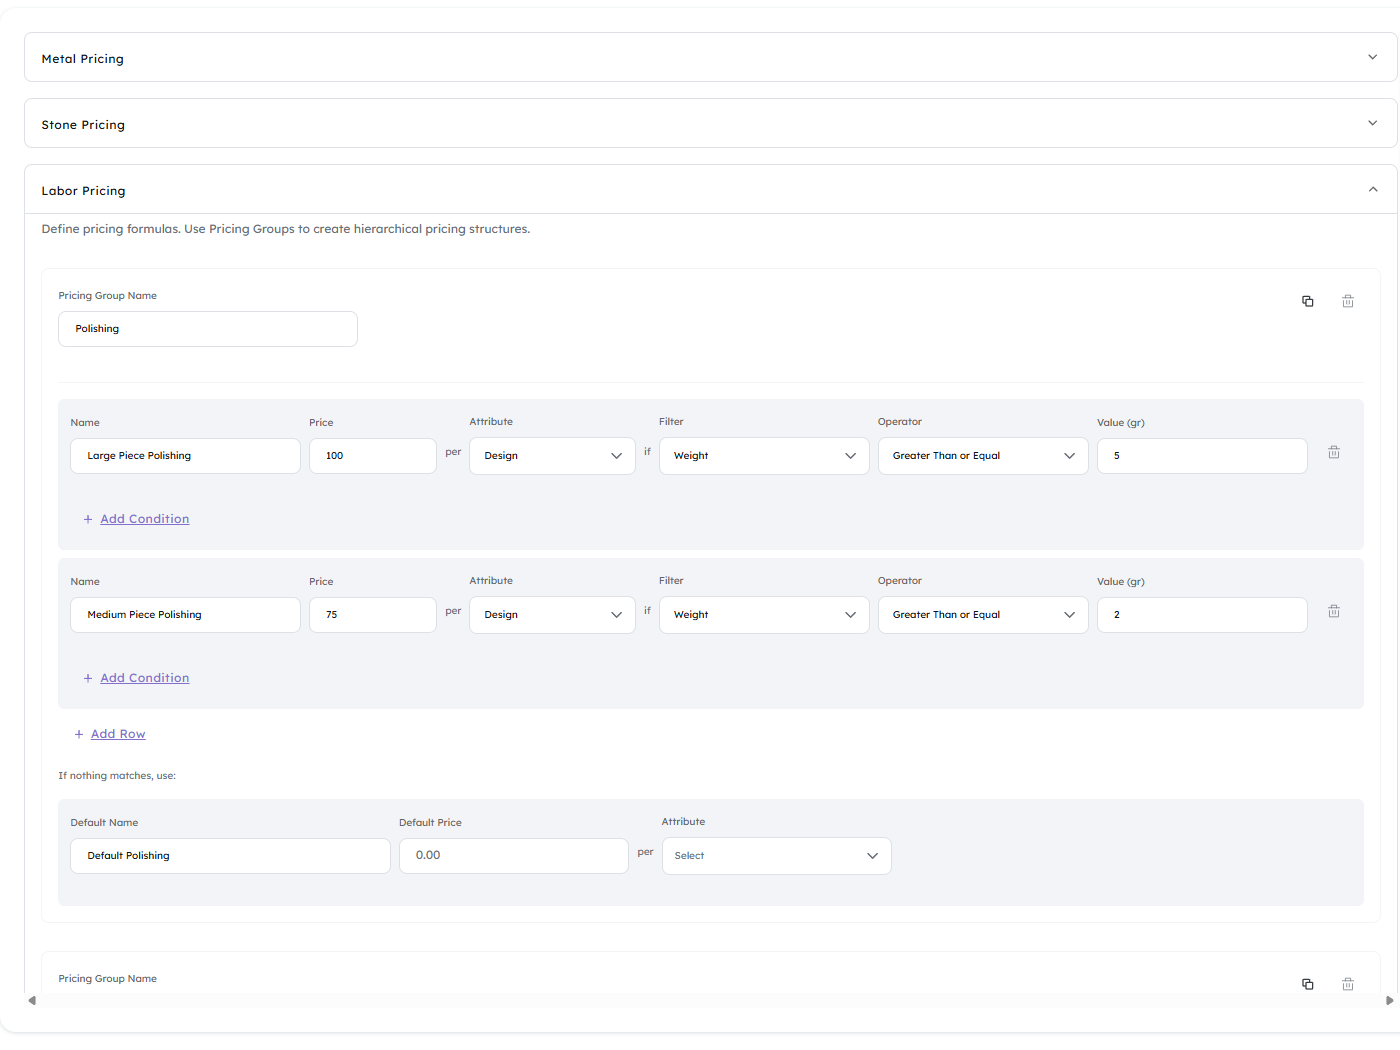
Task: Expand the Stone Pricing section
Action: (x=1372, y=123)
